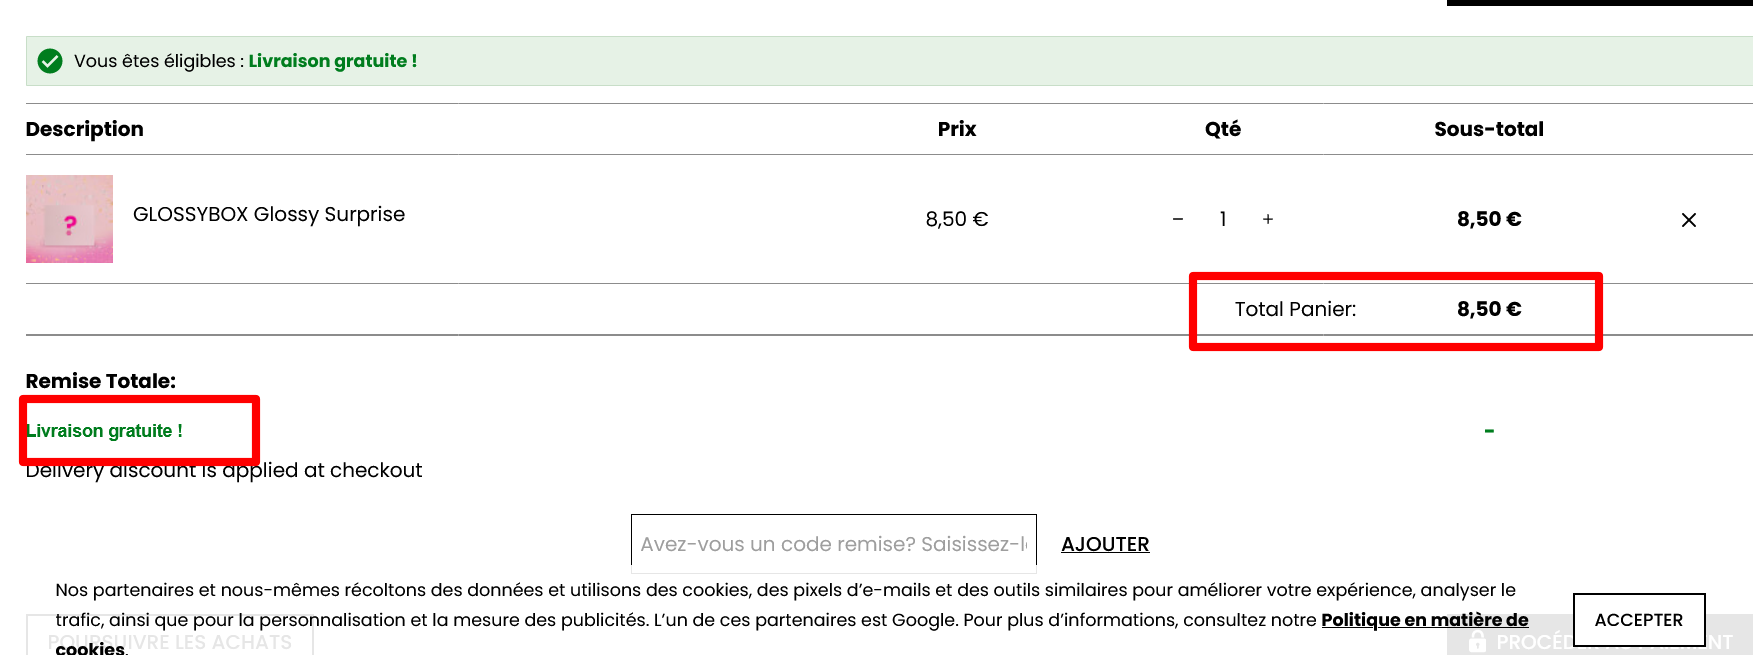Click the lock icon on the payment button
1753x655 pixels.
tap(1477, 642)
